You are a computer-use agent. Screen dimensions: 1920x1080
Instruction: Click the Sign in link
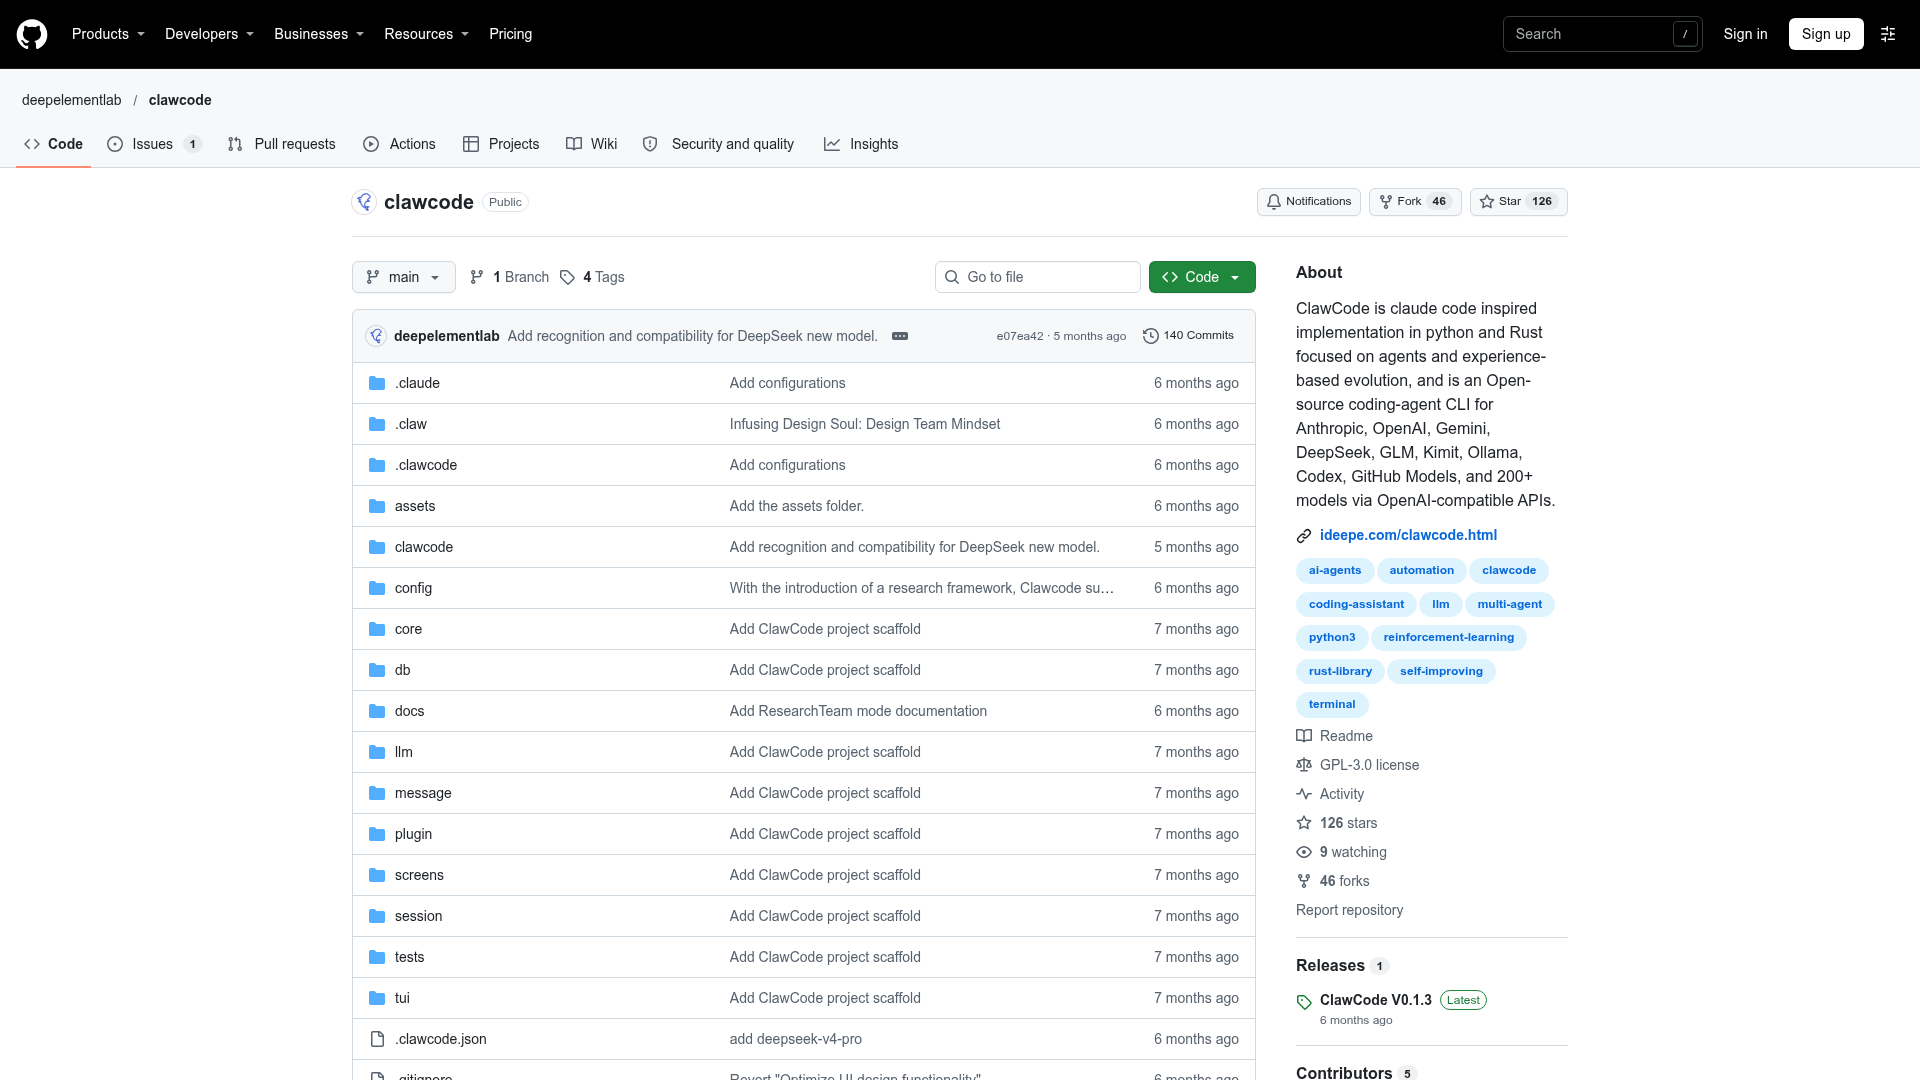[1745, 34]
